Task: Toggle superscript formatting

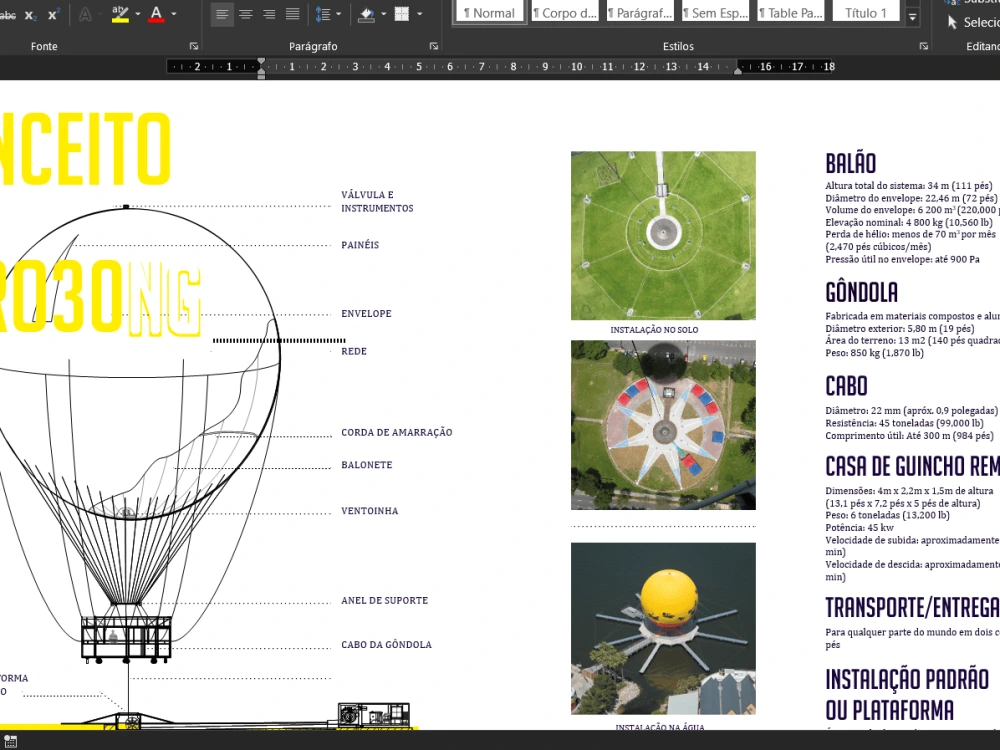Action: tap(53, 15)
